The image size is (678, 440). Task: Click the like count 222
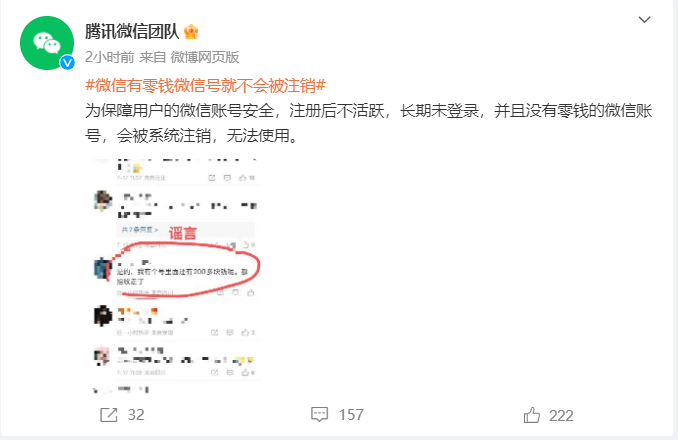point(561,416)
